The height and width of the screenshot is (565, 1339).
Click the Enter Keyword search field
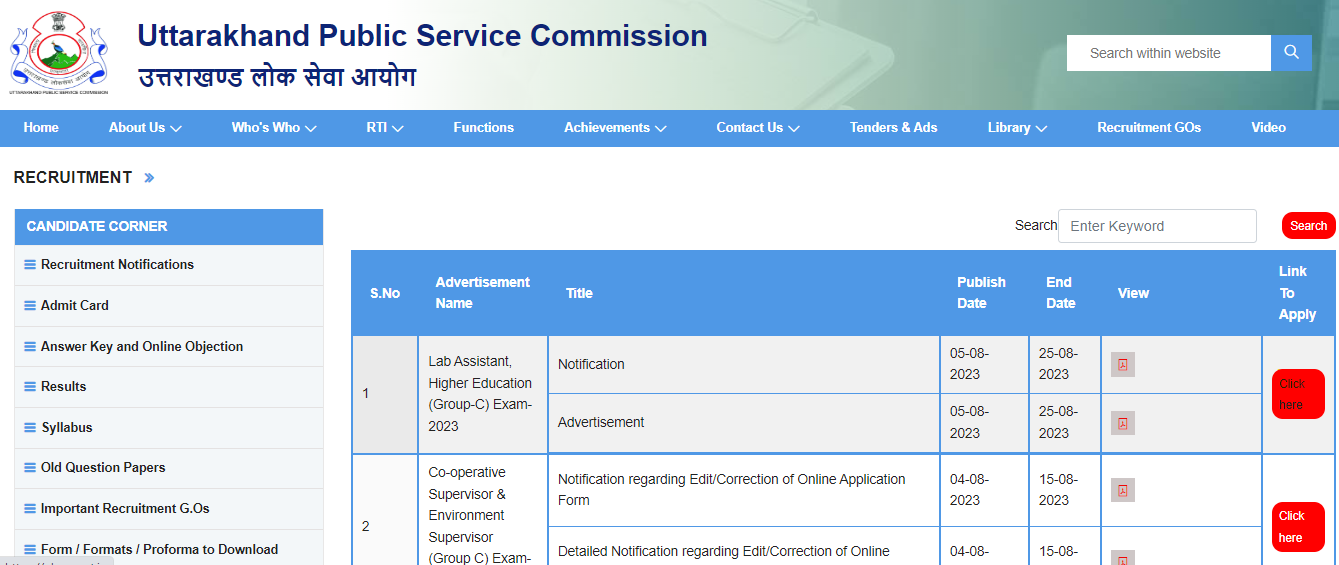[1157, 226]
